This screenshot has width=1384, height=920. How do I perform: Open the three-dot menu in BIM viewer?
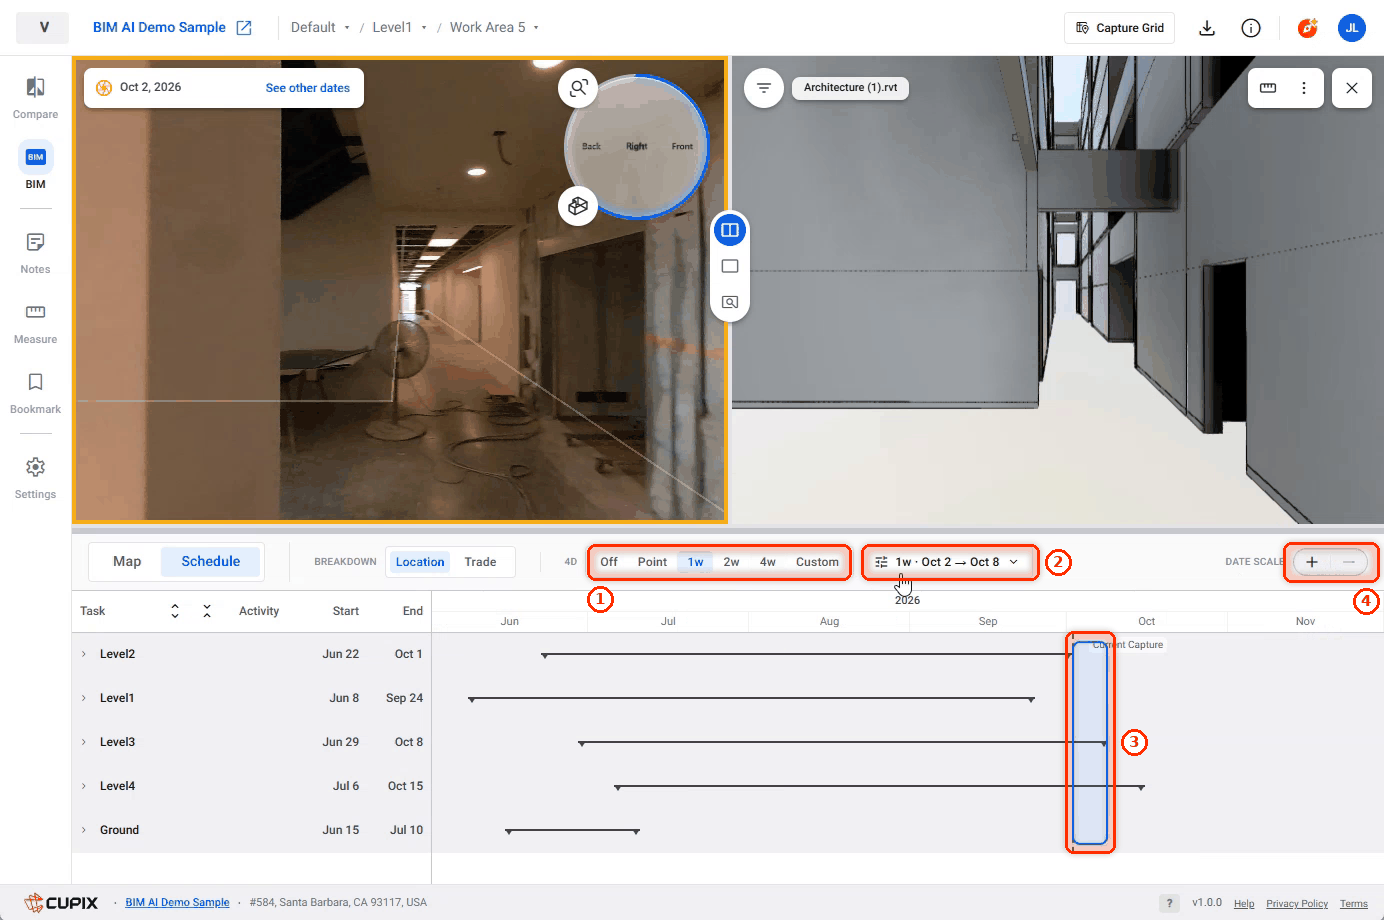(1304, 88)
